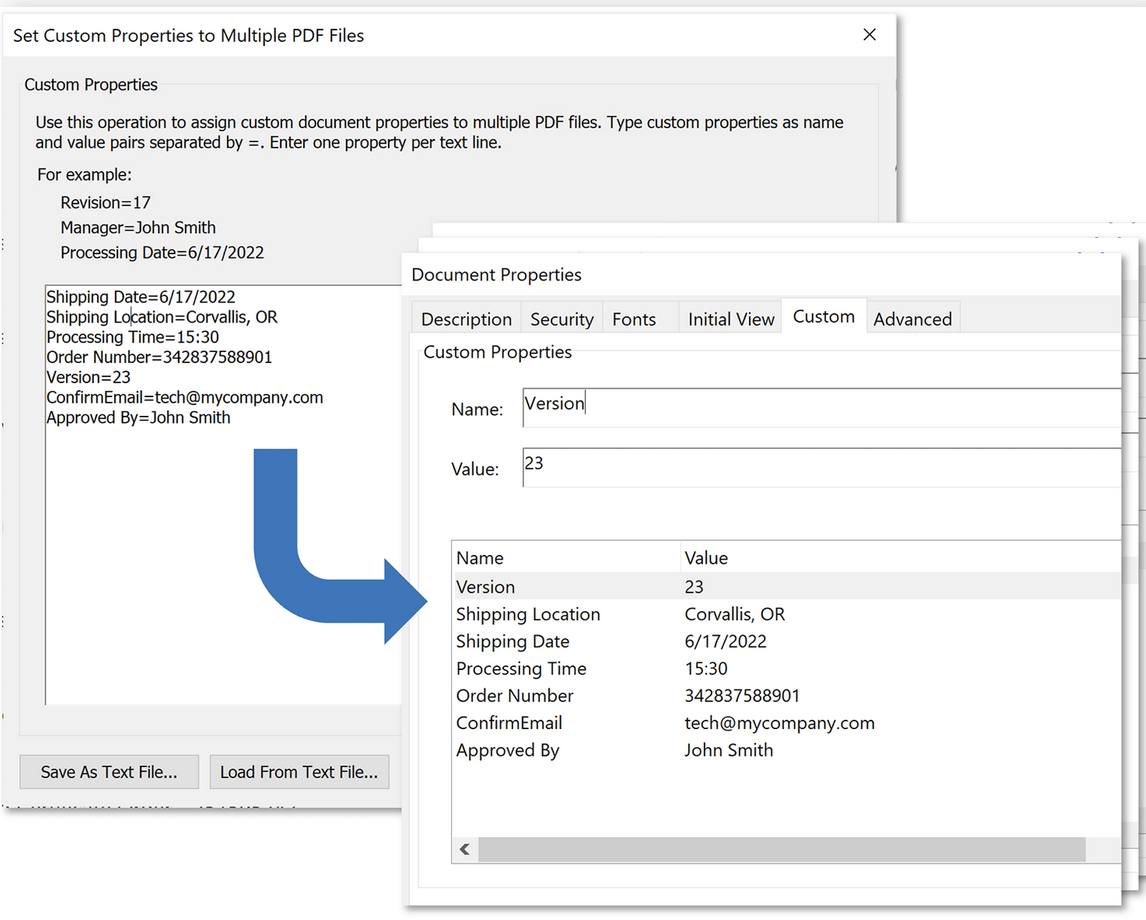Viewport: 1146px width, 920px height.
Task: Click the Version=23 line in the text box
Action: tap(88, 377)
